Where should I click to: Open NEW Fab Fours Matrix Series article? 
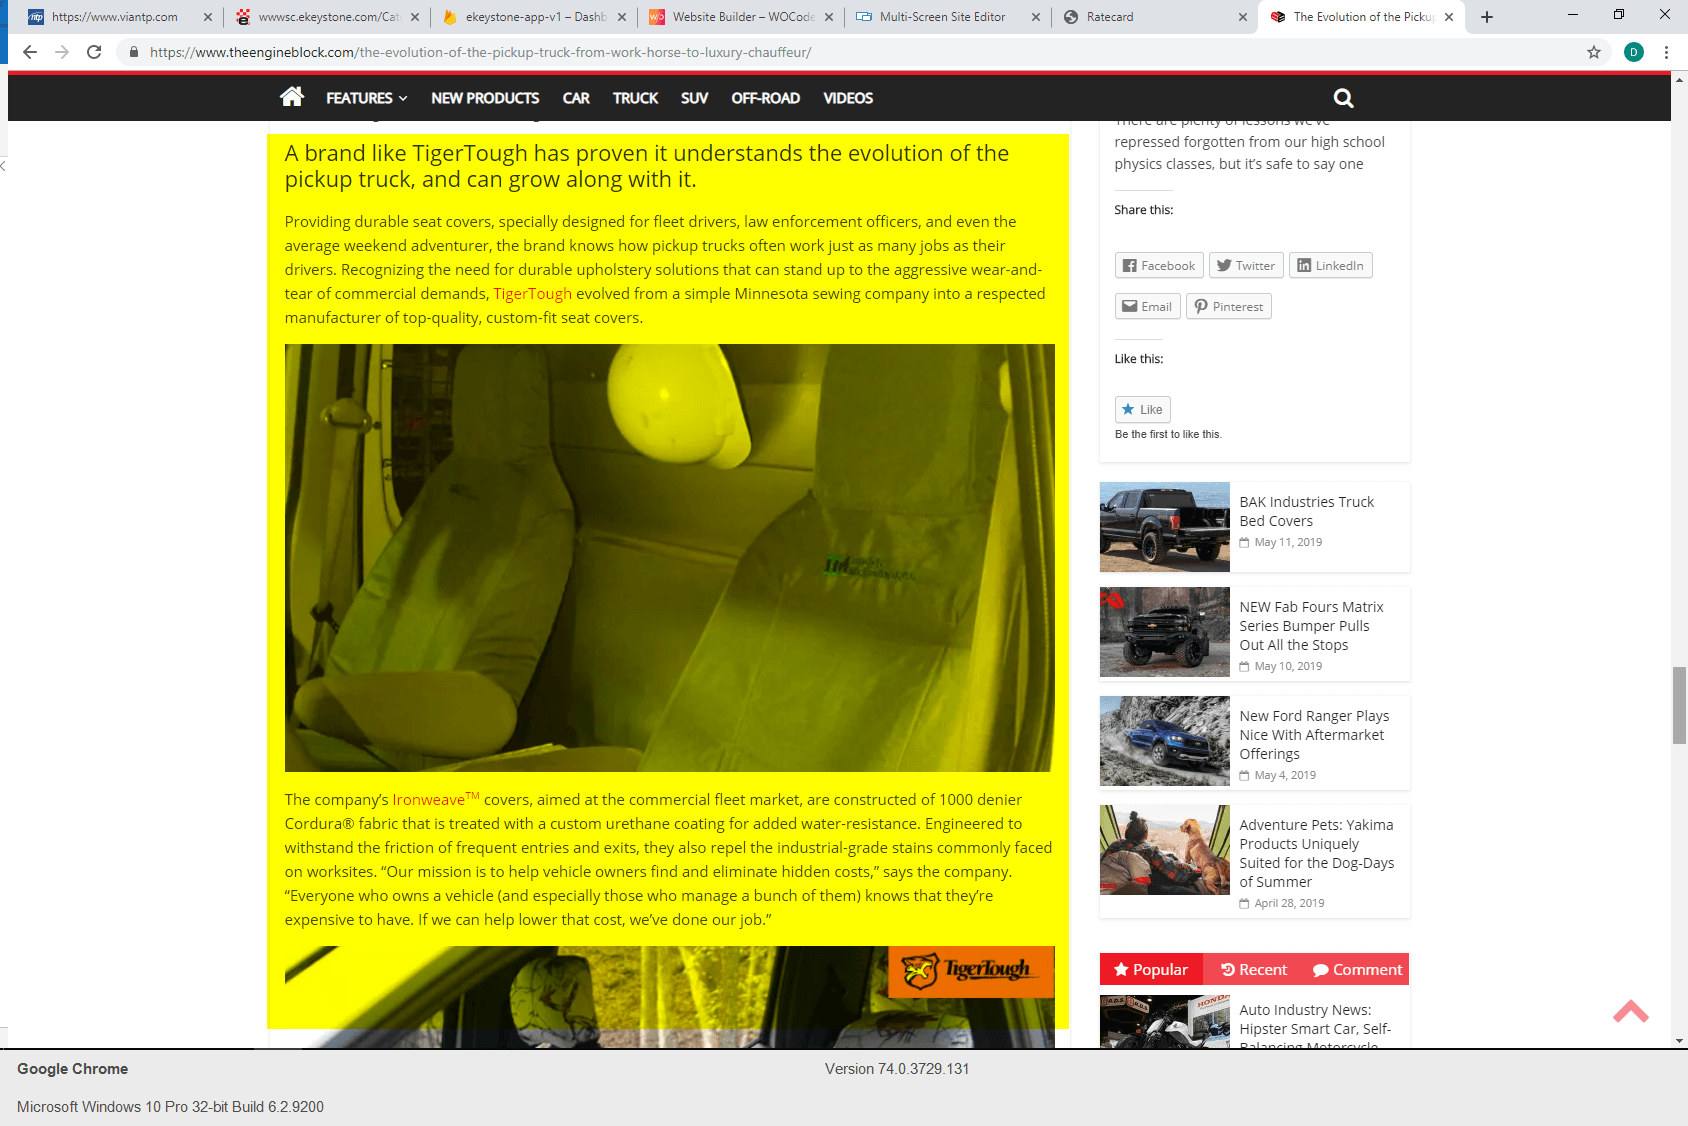click(1311, 626)
